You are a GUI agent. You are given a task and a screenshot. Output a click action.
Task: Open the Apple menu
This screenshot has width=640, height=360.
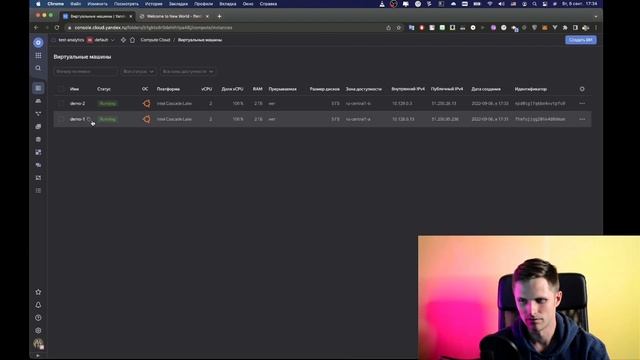tap(38, 4)
